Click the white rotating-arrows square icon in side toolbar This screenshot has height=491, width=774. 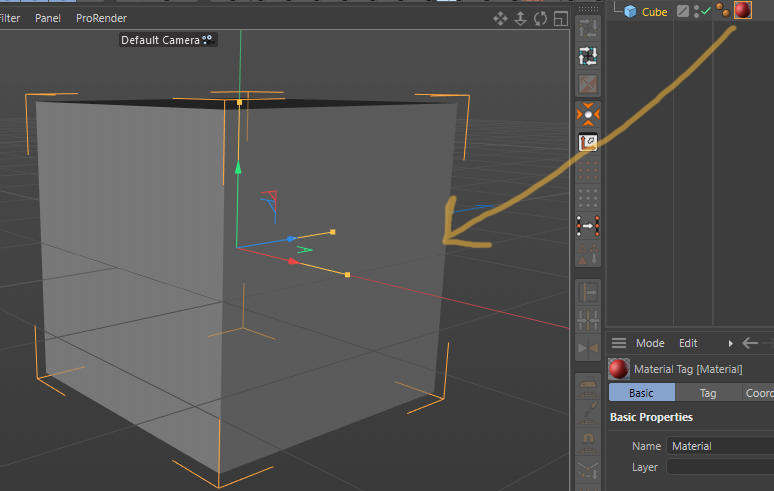point(588,56)
